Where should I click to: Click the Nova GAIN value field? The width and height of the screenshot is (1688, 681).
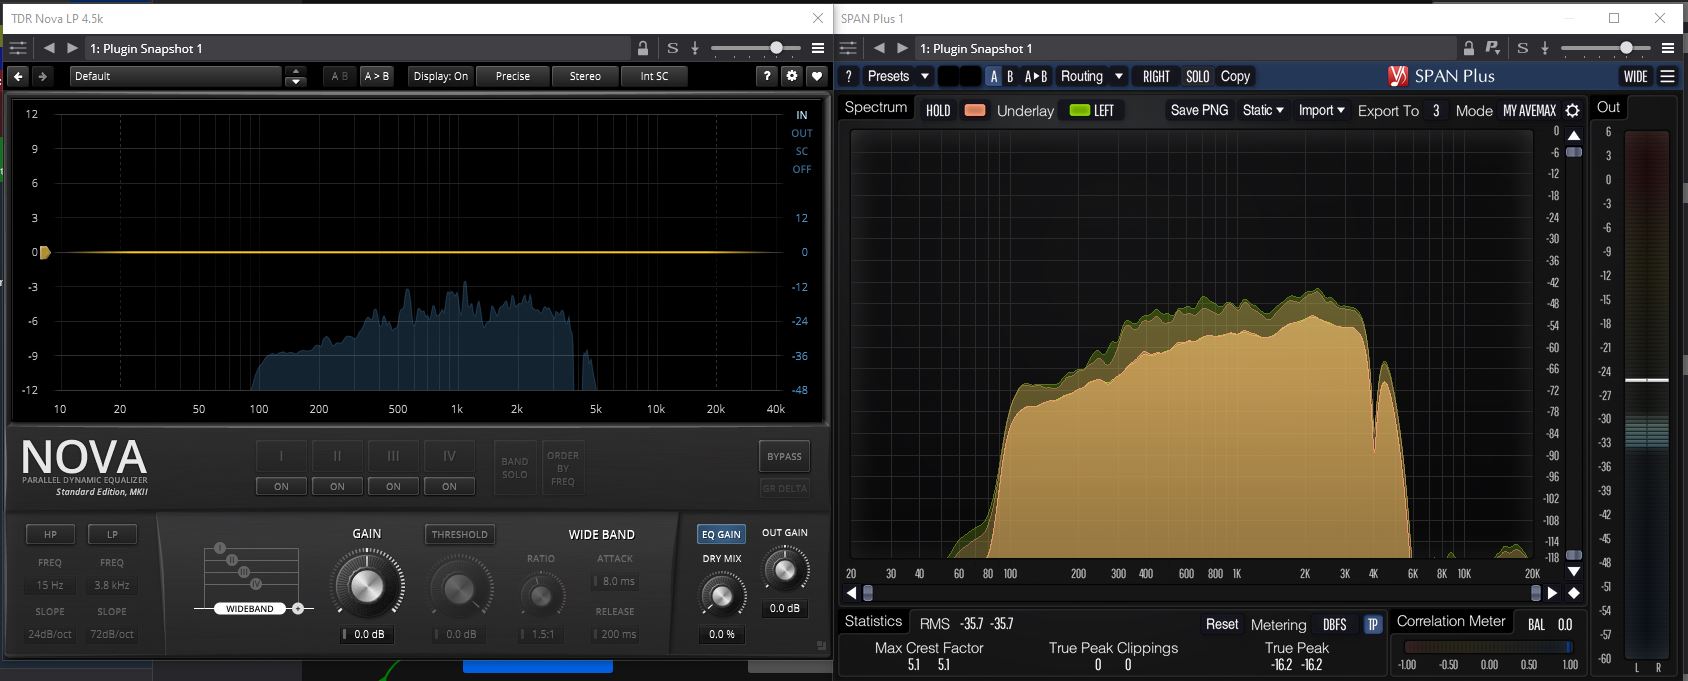(x=367, y=634)
